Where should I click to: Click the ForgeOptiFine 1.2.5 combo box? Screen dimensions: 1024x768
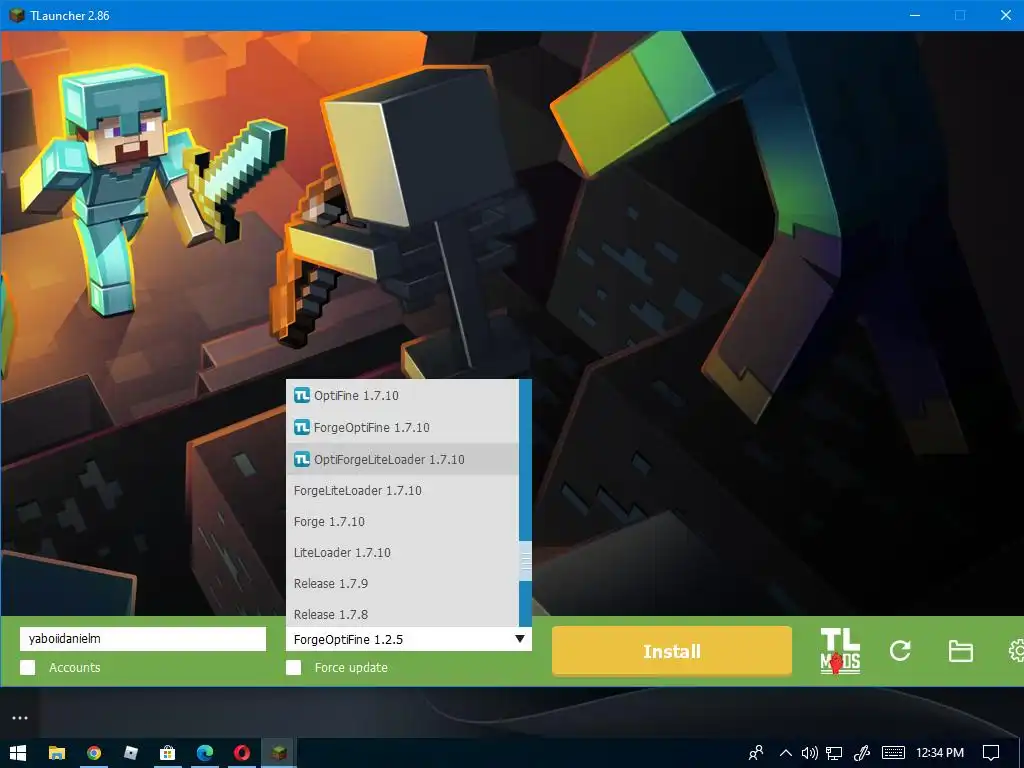pyautogui.click(x=409, y=639)
